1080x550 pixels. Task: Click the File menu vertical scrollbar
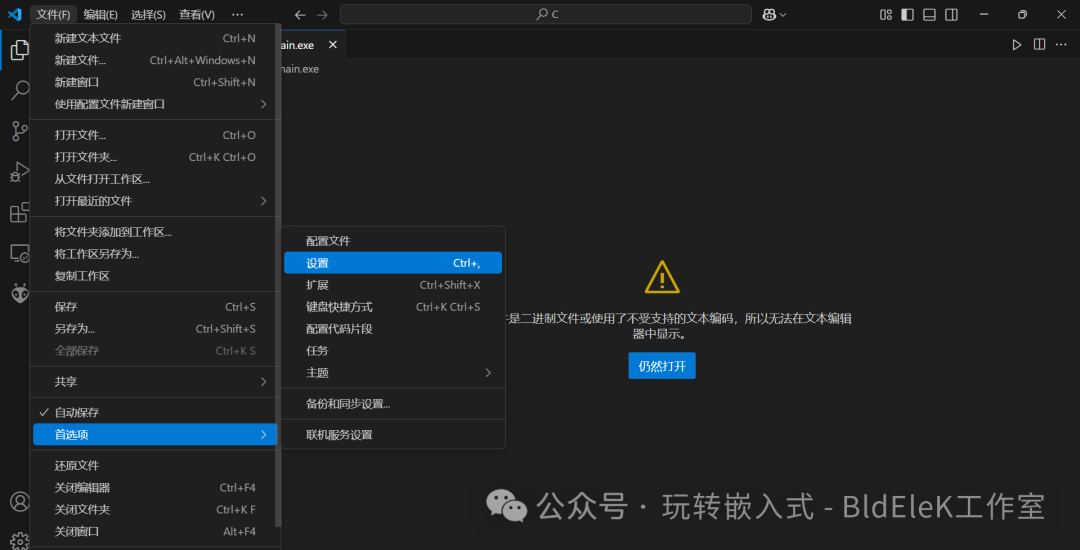point(279,275)
